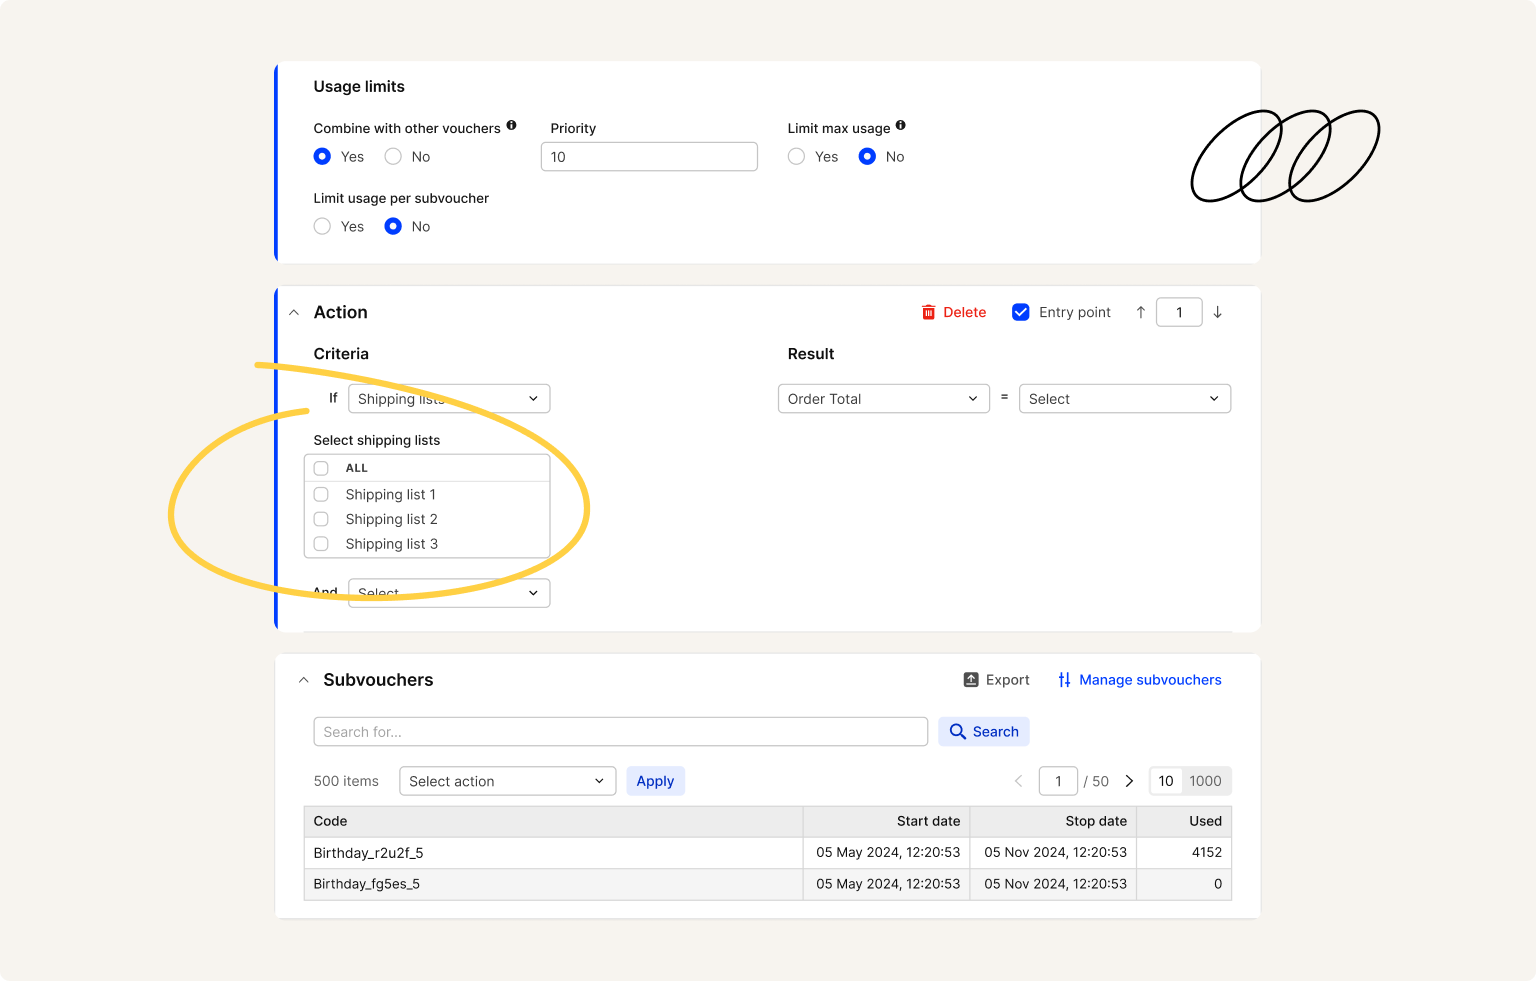The width and height of the screenshot is (1536, 981).
Task: Select No for Combine with other vouchers
Action: [393, 157]
